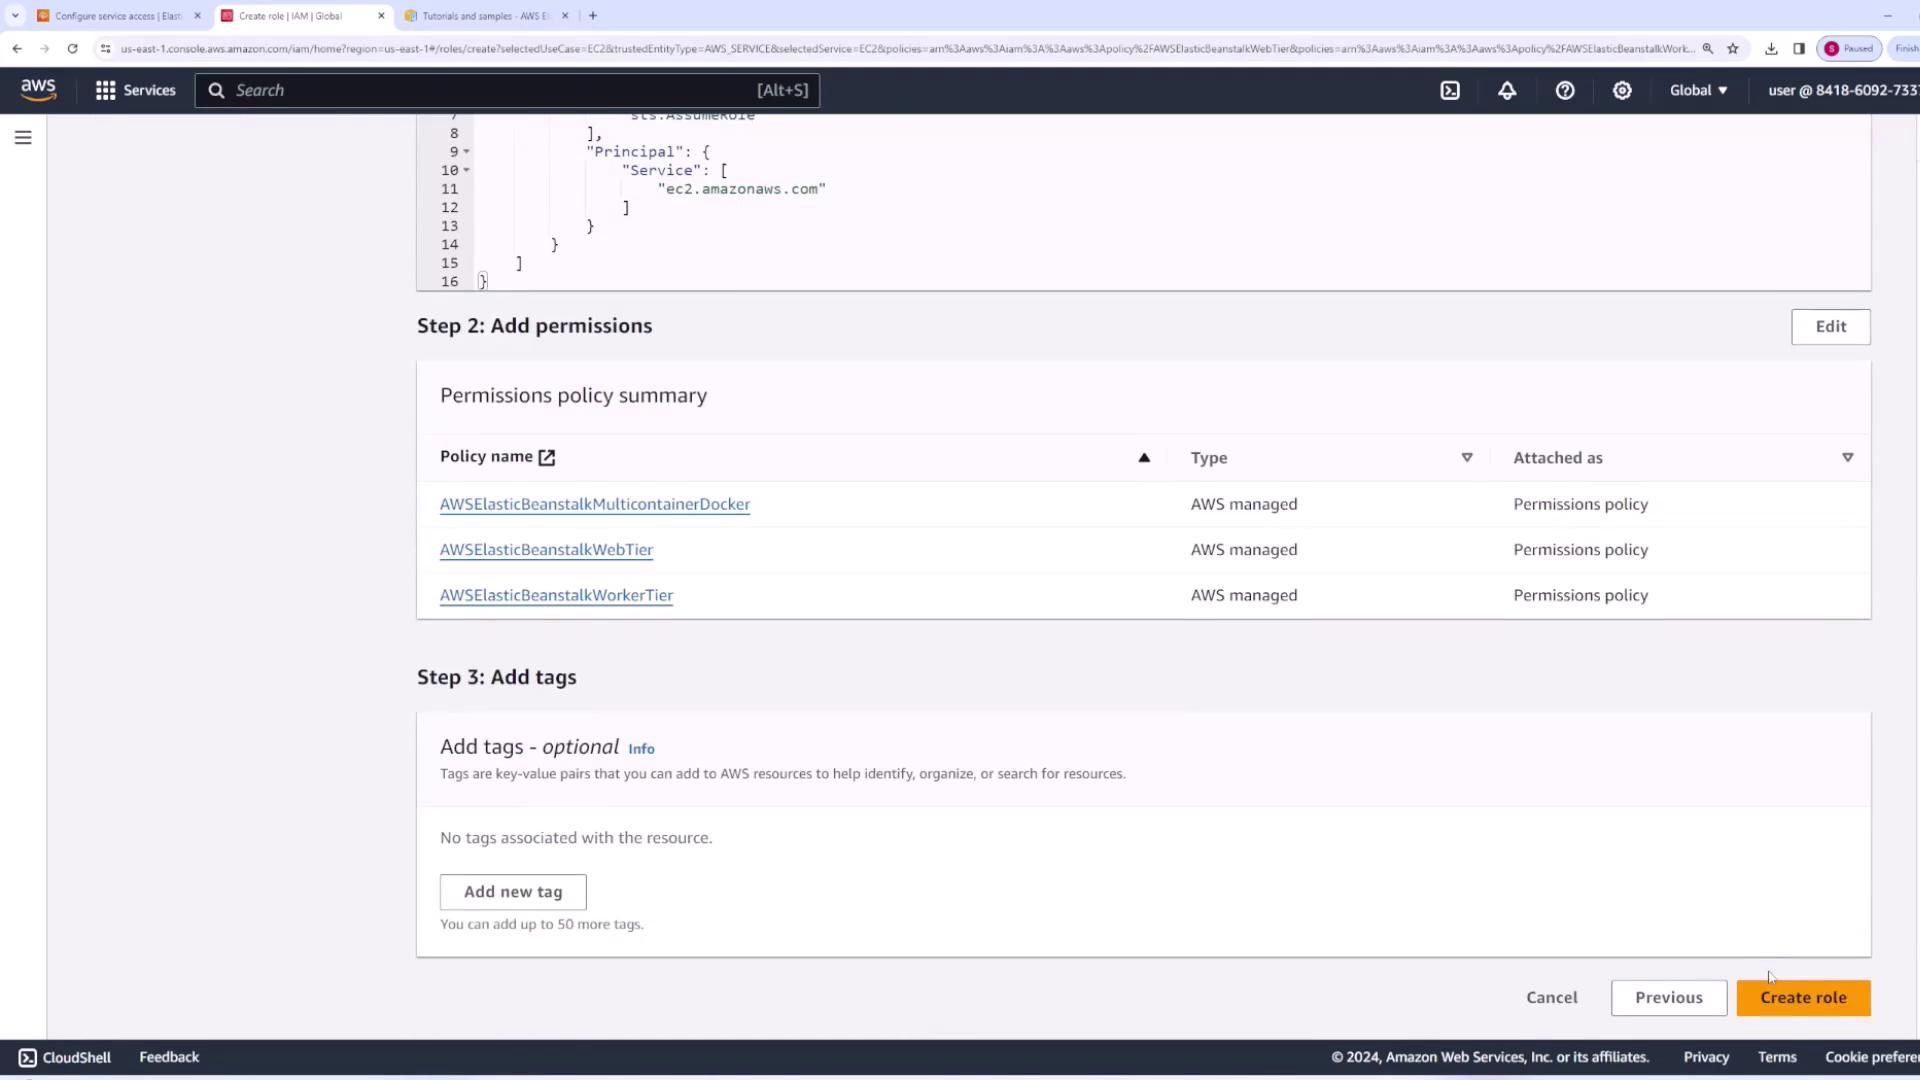Open AWSElasticBeanstalkWebTier policy link
The width and height of the screenshot is (1920, 1080).
pyautogui.click(x=546, y=549)
